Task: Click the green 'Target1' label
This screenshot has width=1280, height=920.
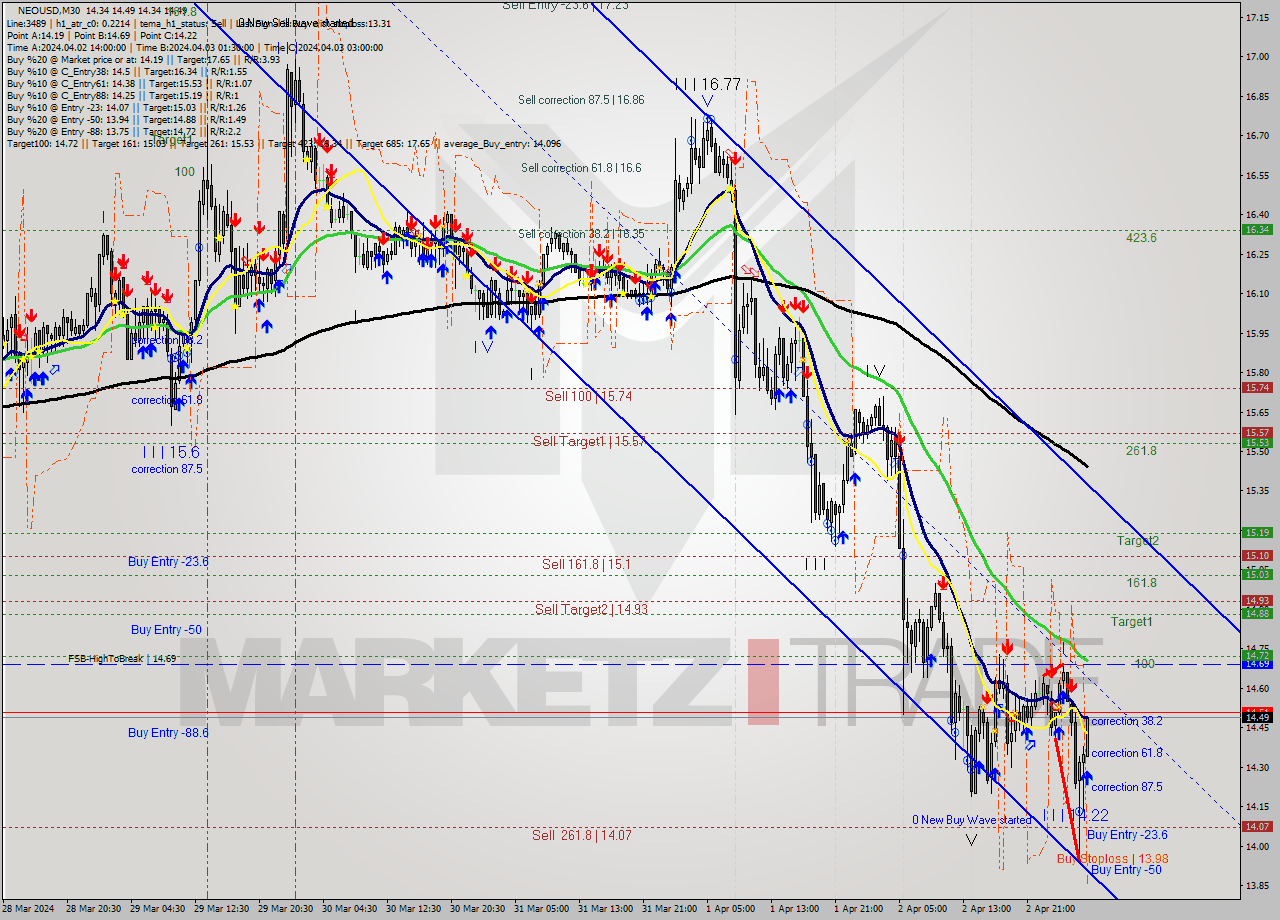Action: tap(1132, 622)
